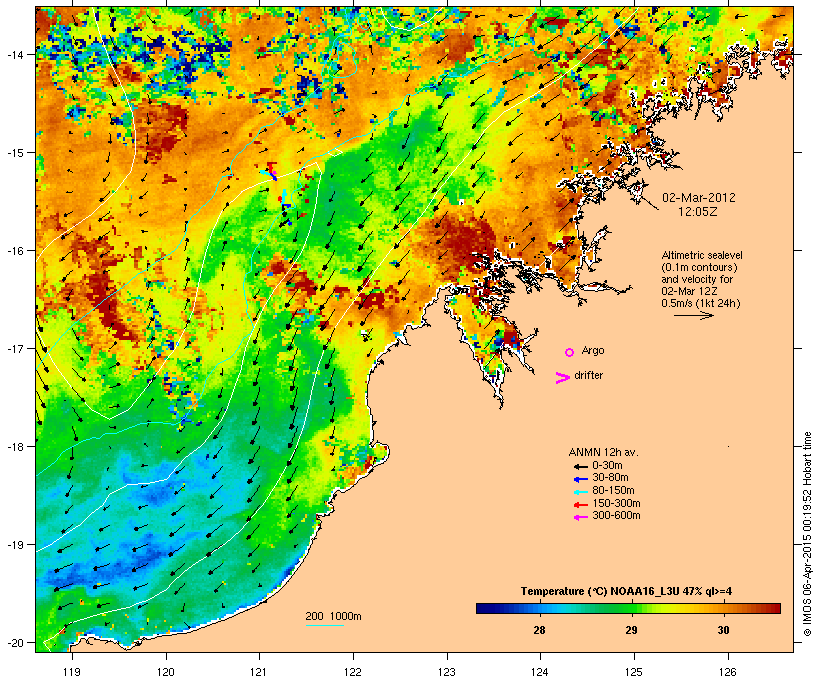Click the 'drifter' legend label
Image resolution: width=820 pixels, height=680 pixels.
point(588,375)
